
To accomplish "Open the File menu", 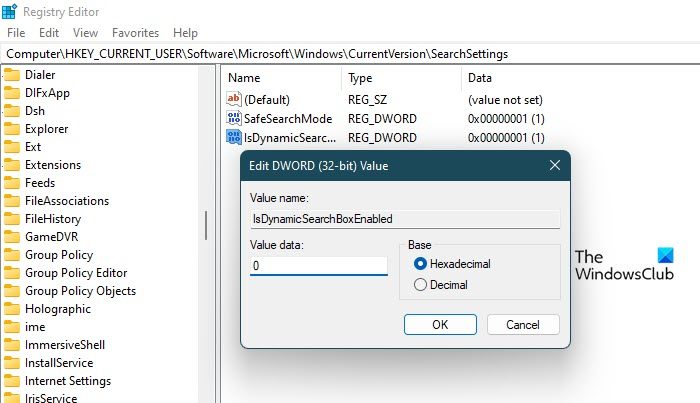I will pos(16,33).
